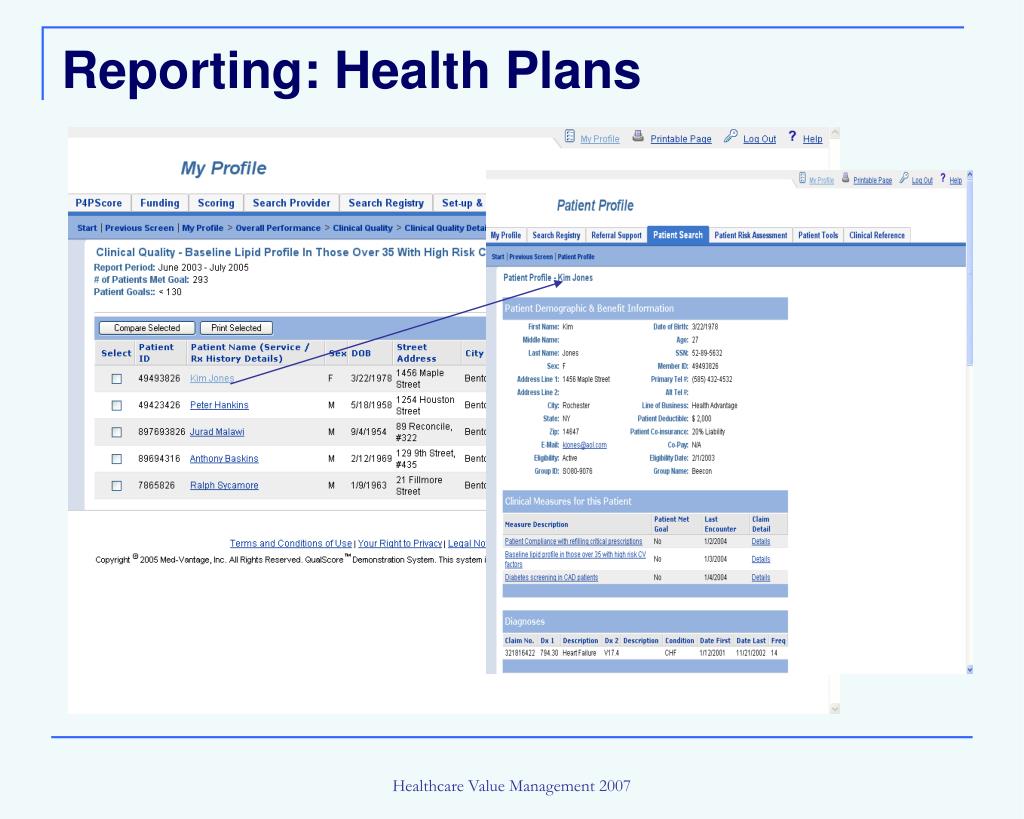Image resolution: width=1024 pixels, height=819 pixels.
Task: Click the My Profile link in the back window's top bar
Action: [x=600, y=139]
